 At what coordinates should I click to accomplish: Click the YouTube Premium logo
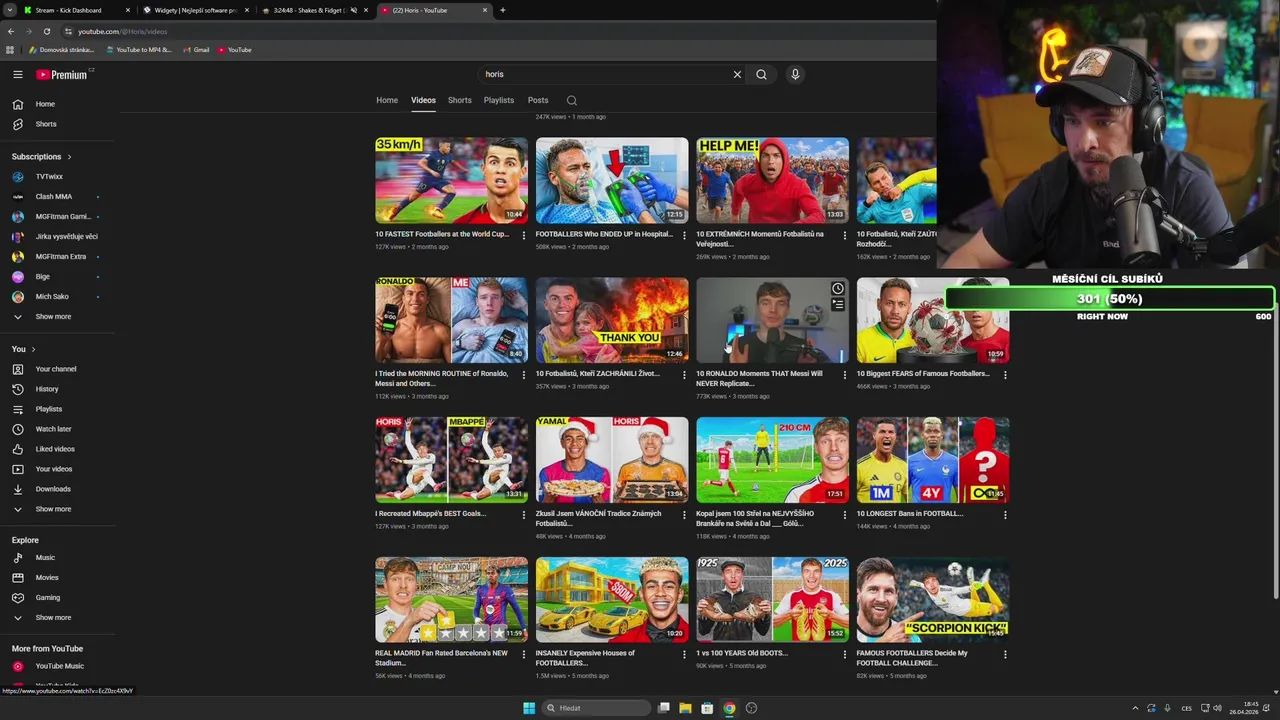pyautogui.click(x=62, y=74)
